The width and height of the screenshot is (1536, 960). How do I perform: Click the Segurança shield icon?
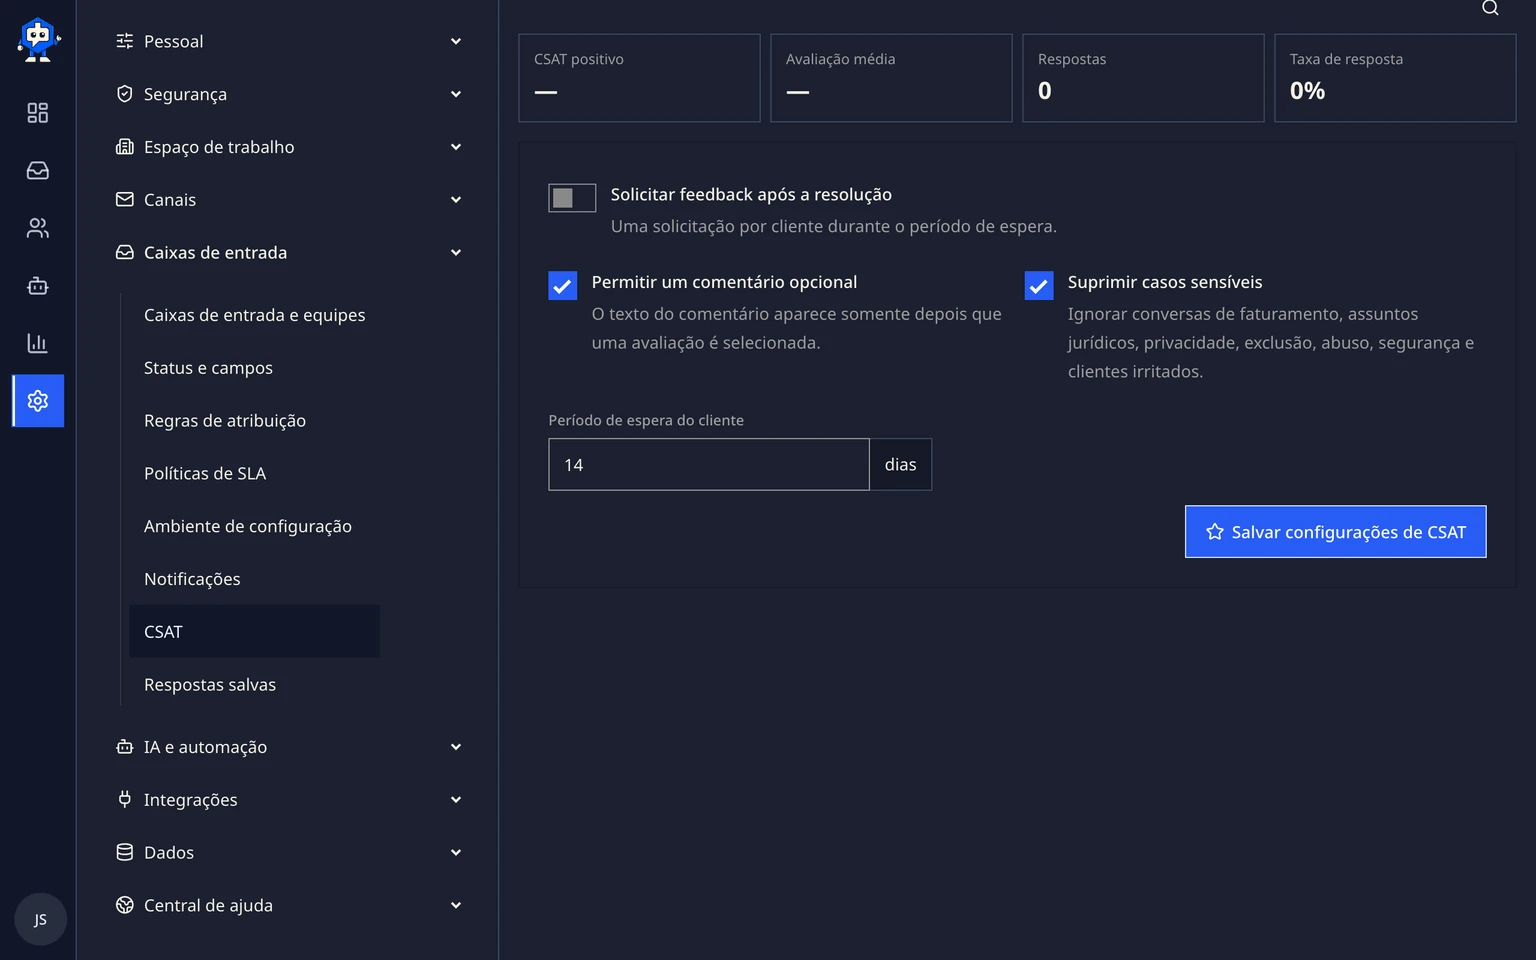[x=125, y=94]
